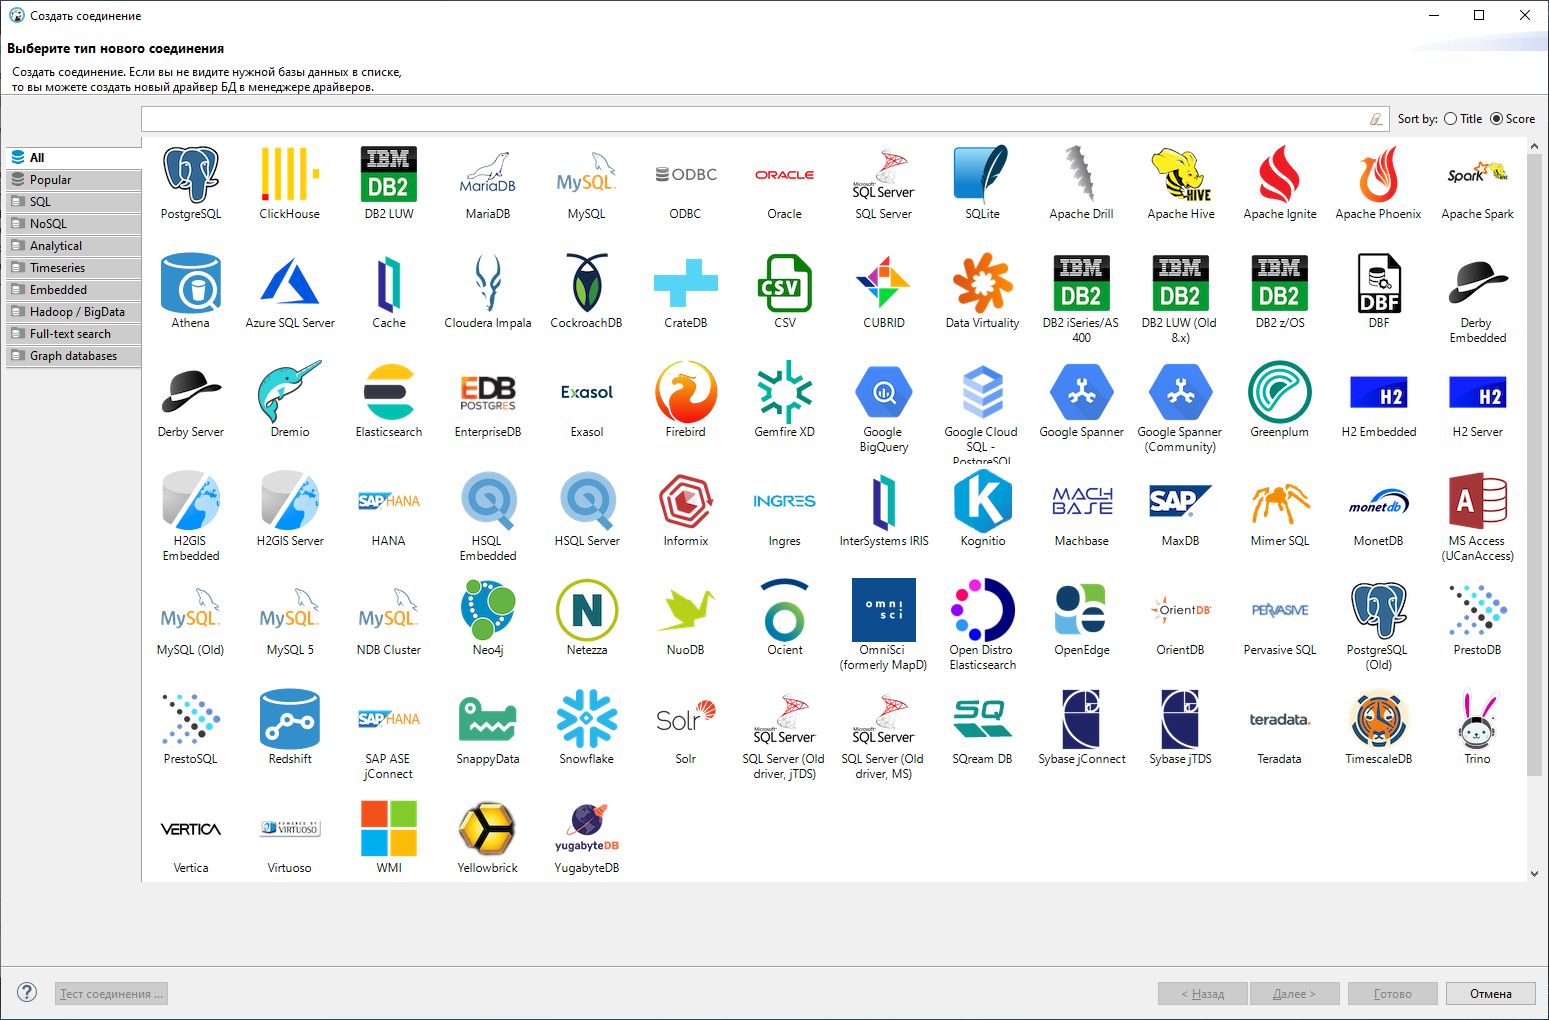Screen dimensions: 1549x1020
Task: Pick the Apache Drill icon
Action: click(x=1082, y=175)
